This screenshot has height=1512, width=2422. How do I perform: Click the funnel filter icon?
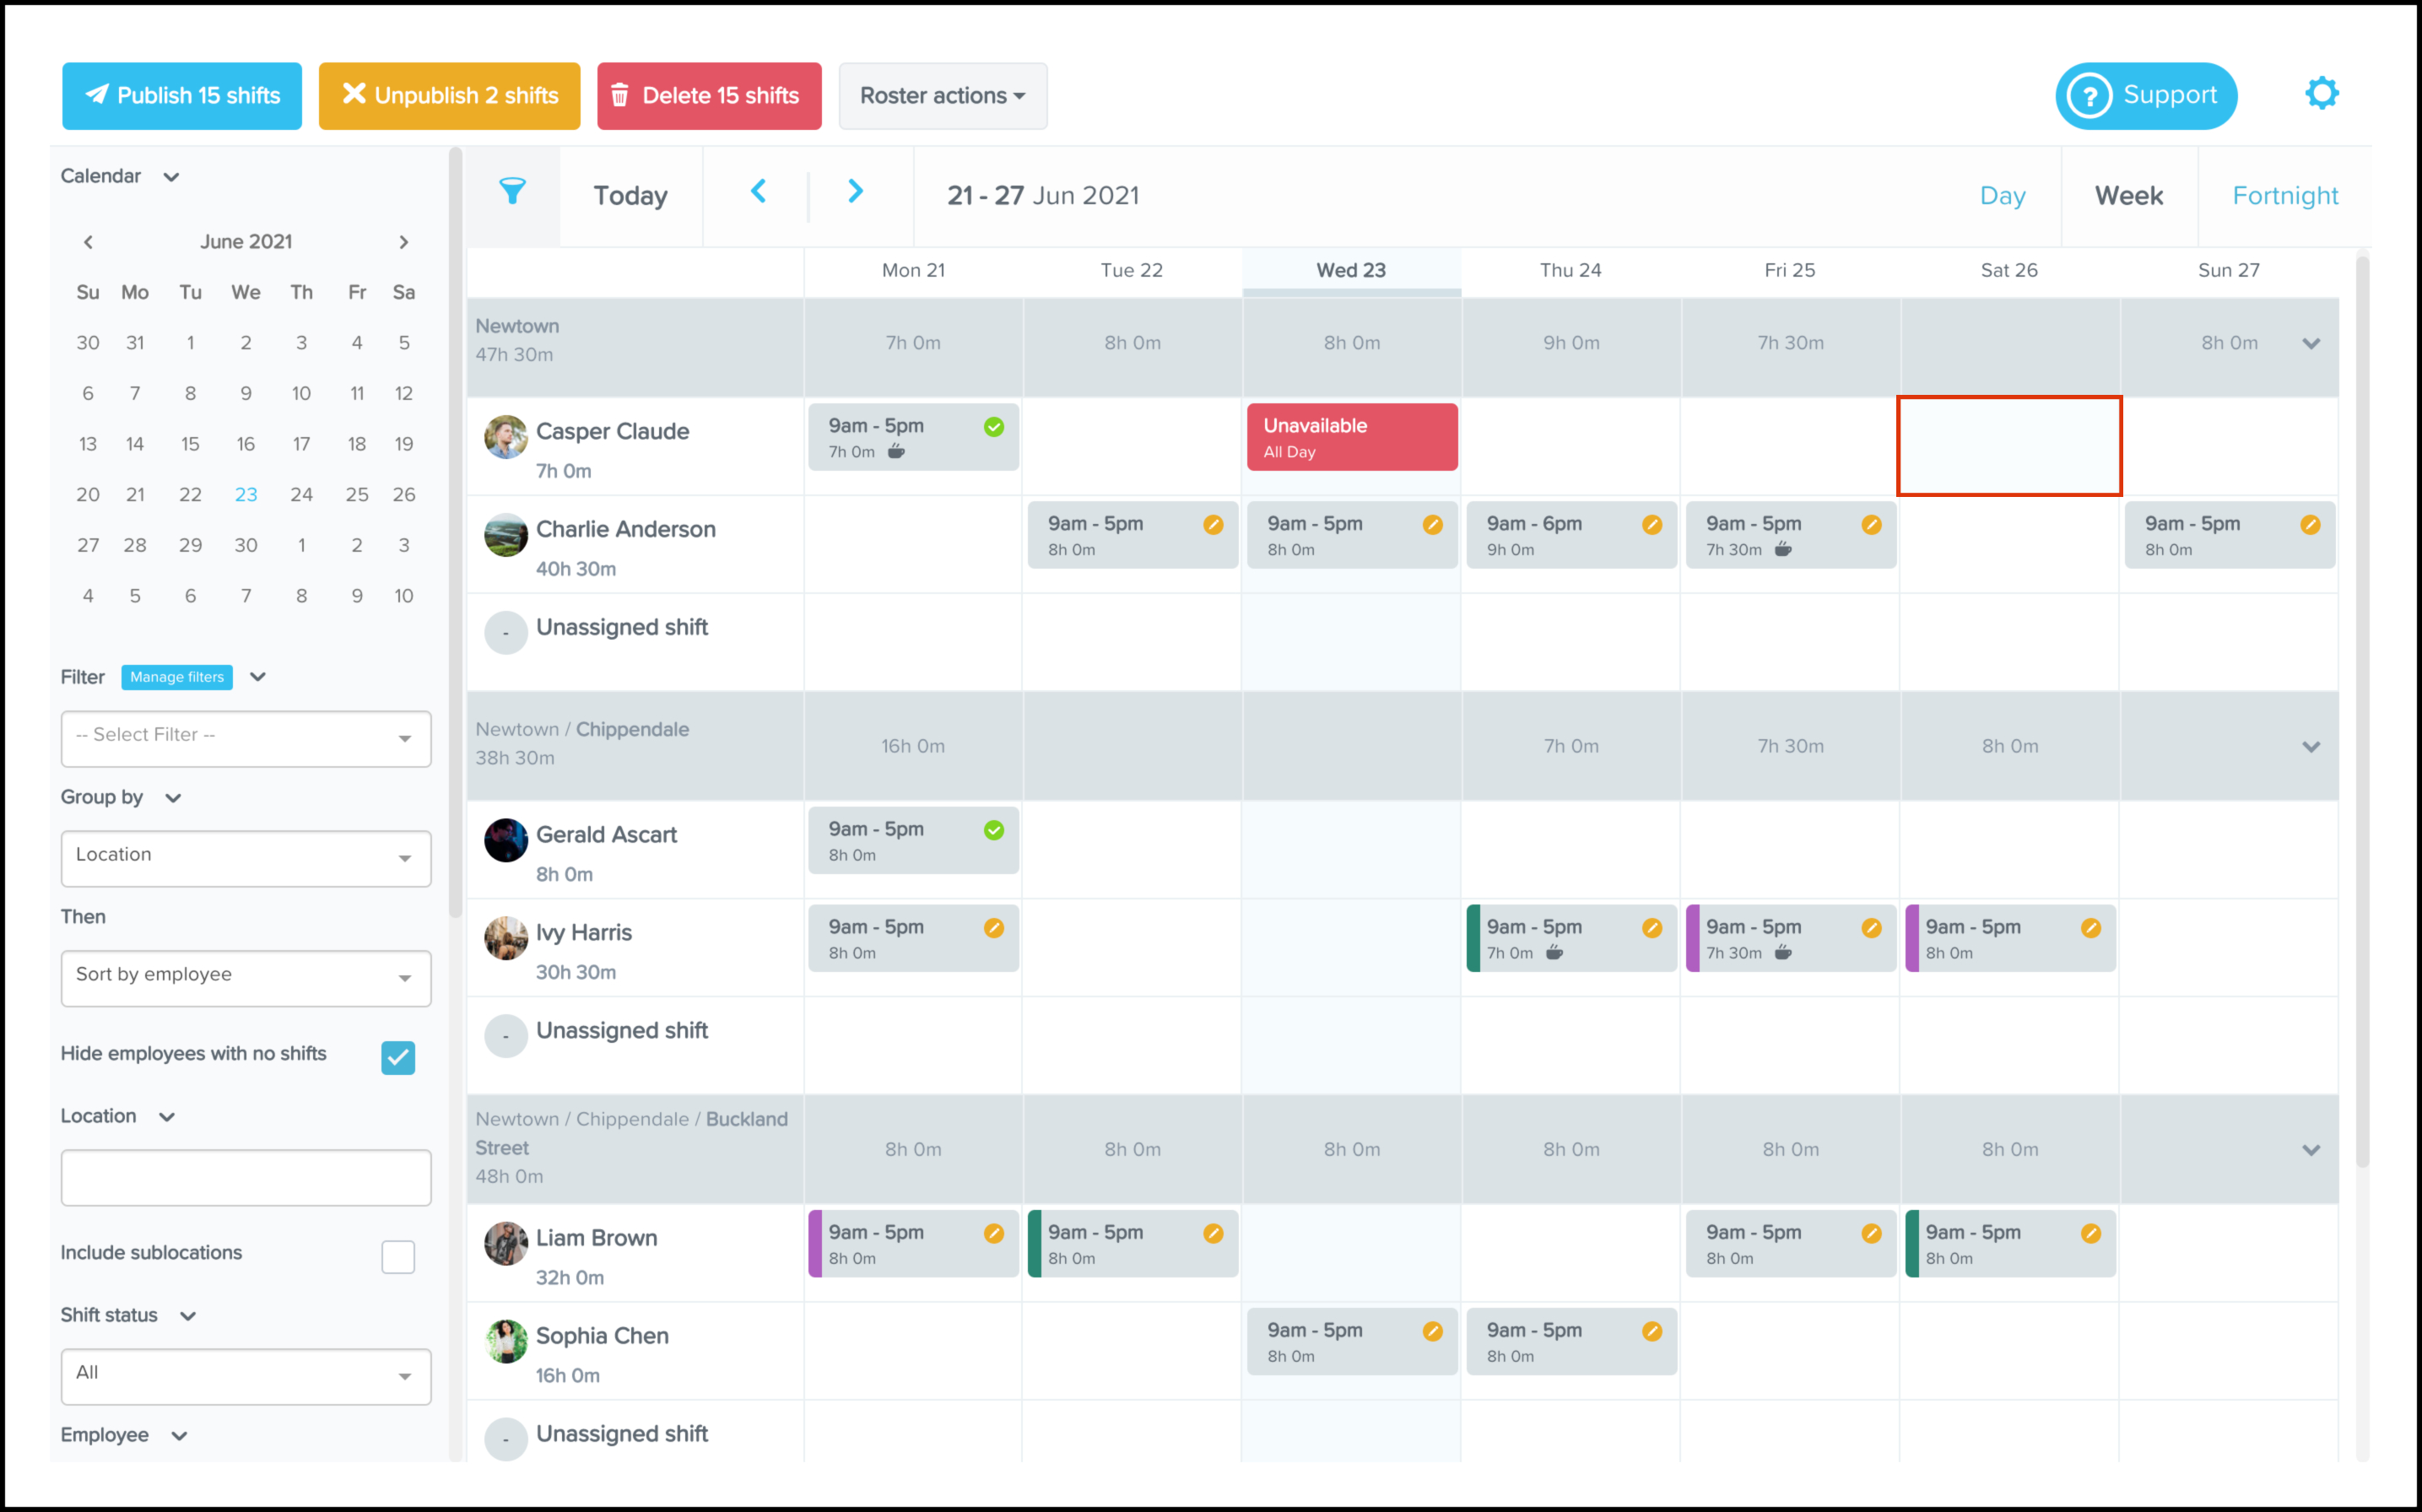512,192
